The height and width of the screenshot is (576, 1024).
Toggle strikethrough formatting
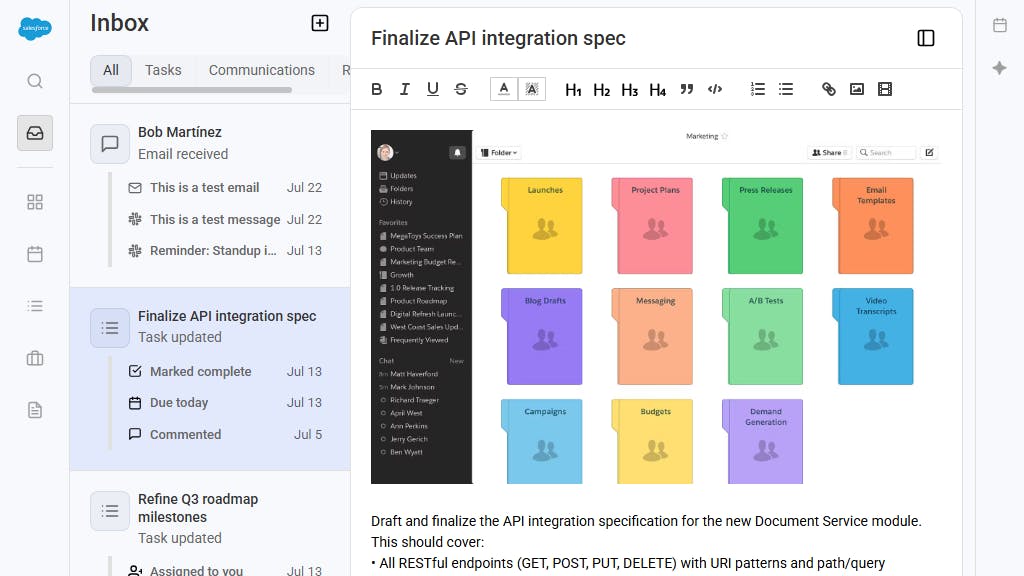point(461,89)
